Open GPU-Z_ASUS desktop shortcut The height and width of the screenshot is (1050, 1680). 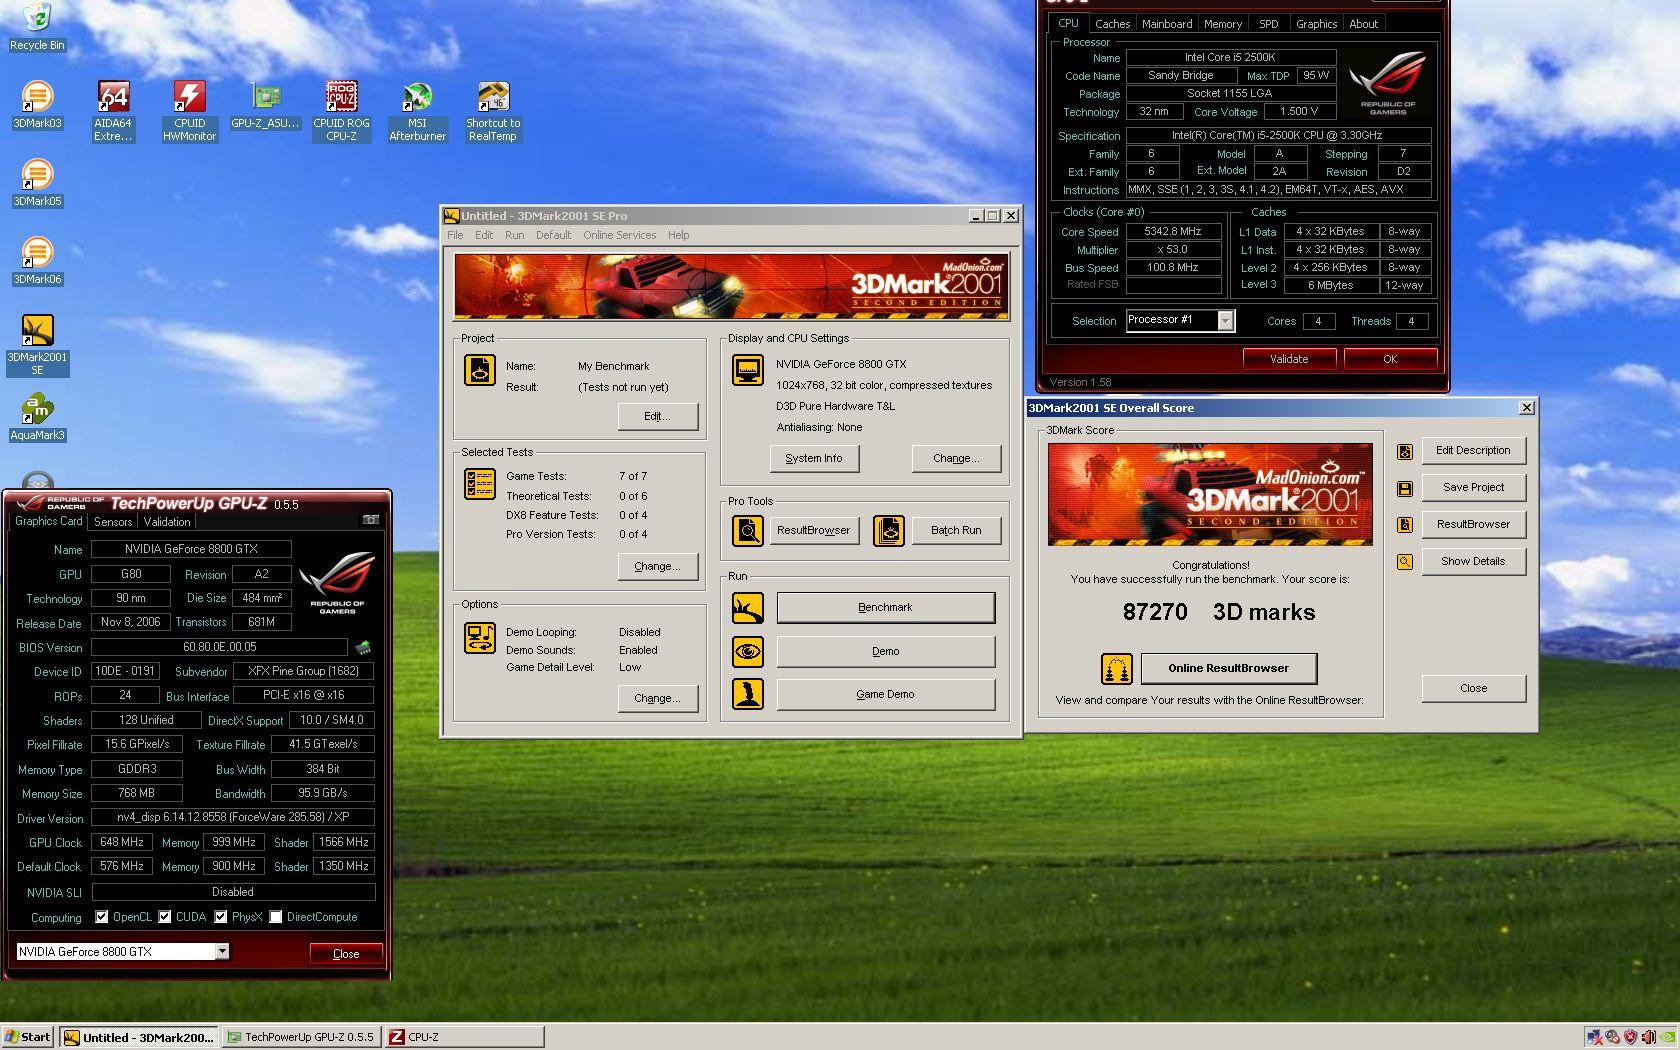pyautogui.click(x=265, y=105)
